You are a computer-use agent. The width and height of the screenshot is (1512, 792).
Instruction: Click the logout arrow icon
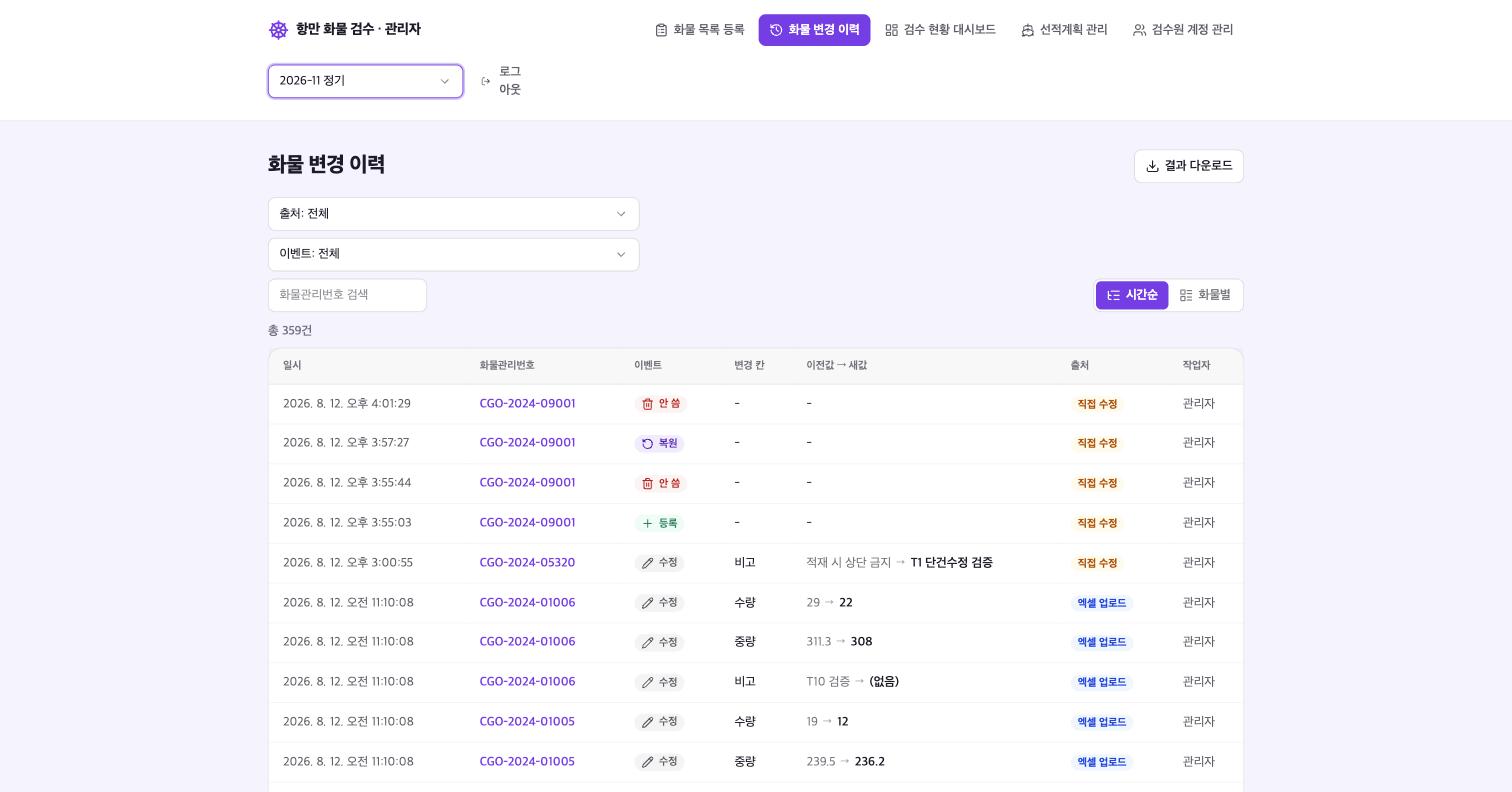486,81
